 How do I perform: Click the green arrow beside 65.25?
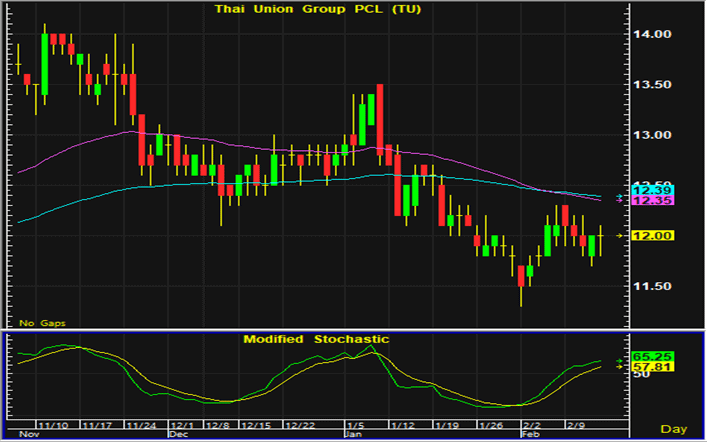tap(620, 361)
